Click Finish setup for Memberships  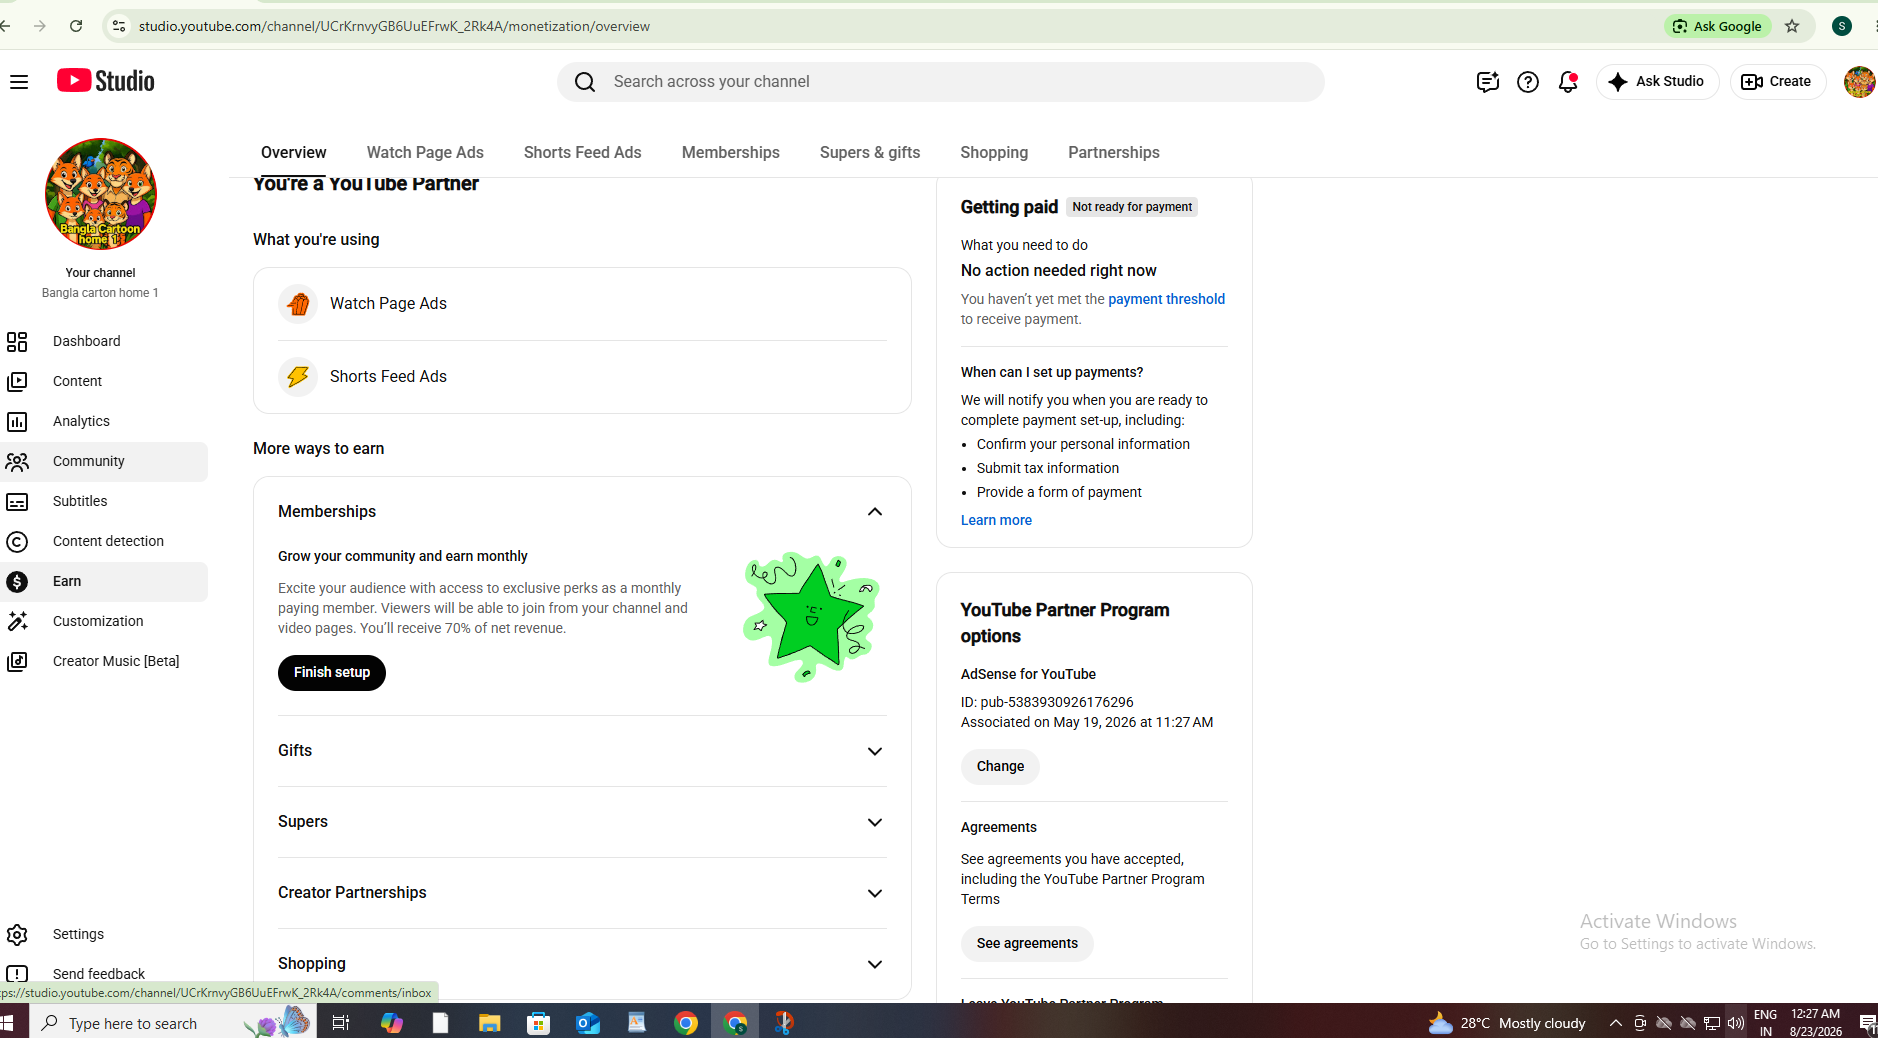tap(332, 673)
